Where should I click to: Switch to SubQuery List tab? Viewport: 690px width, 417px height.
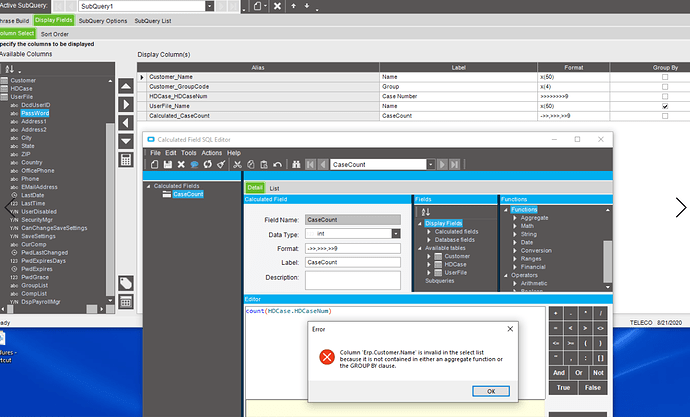pyautogui.click(x=153, y=21)
